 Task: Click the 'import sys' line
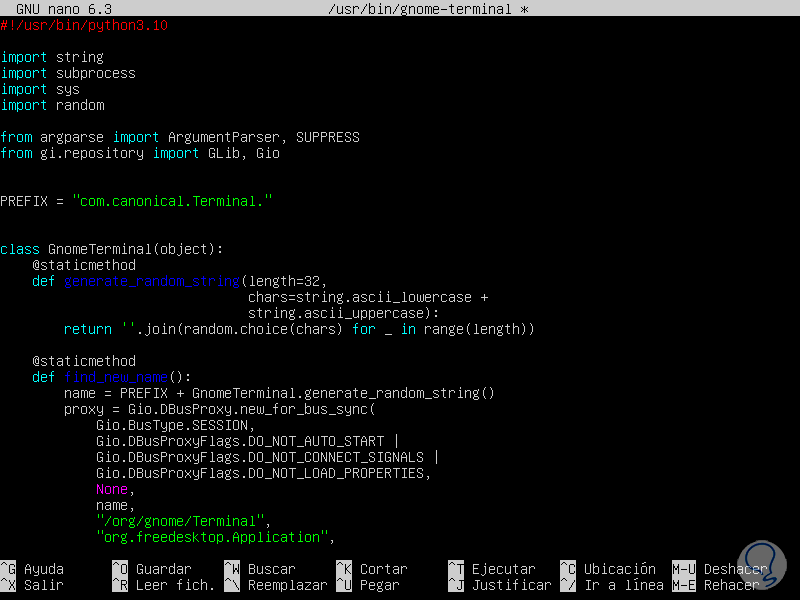40,89
